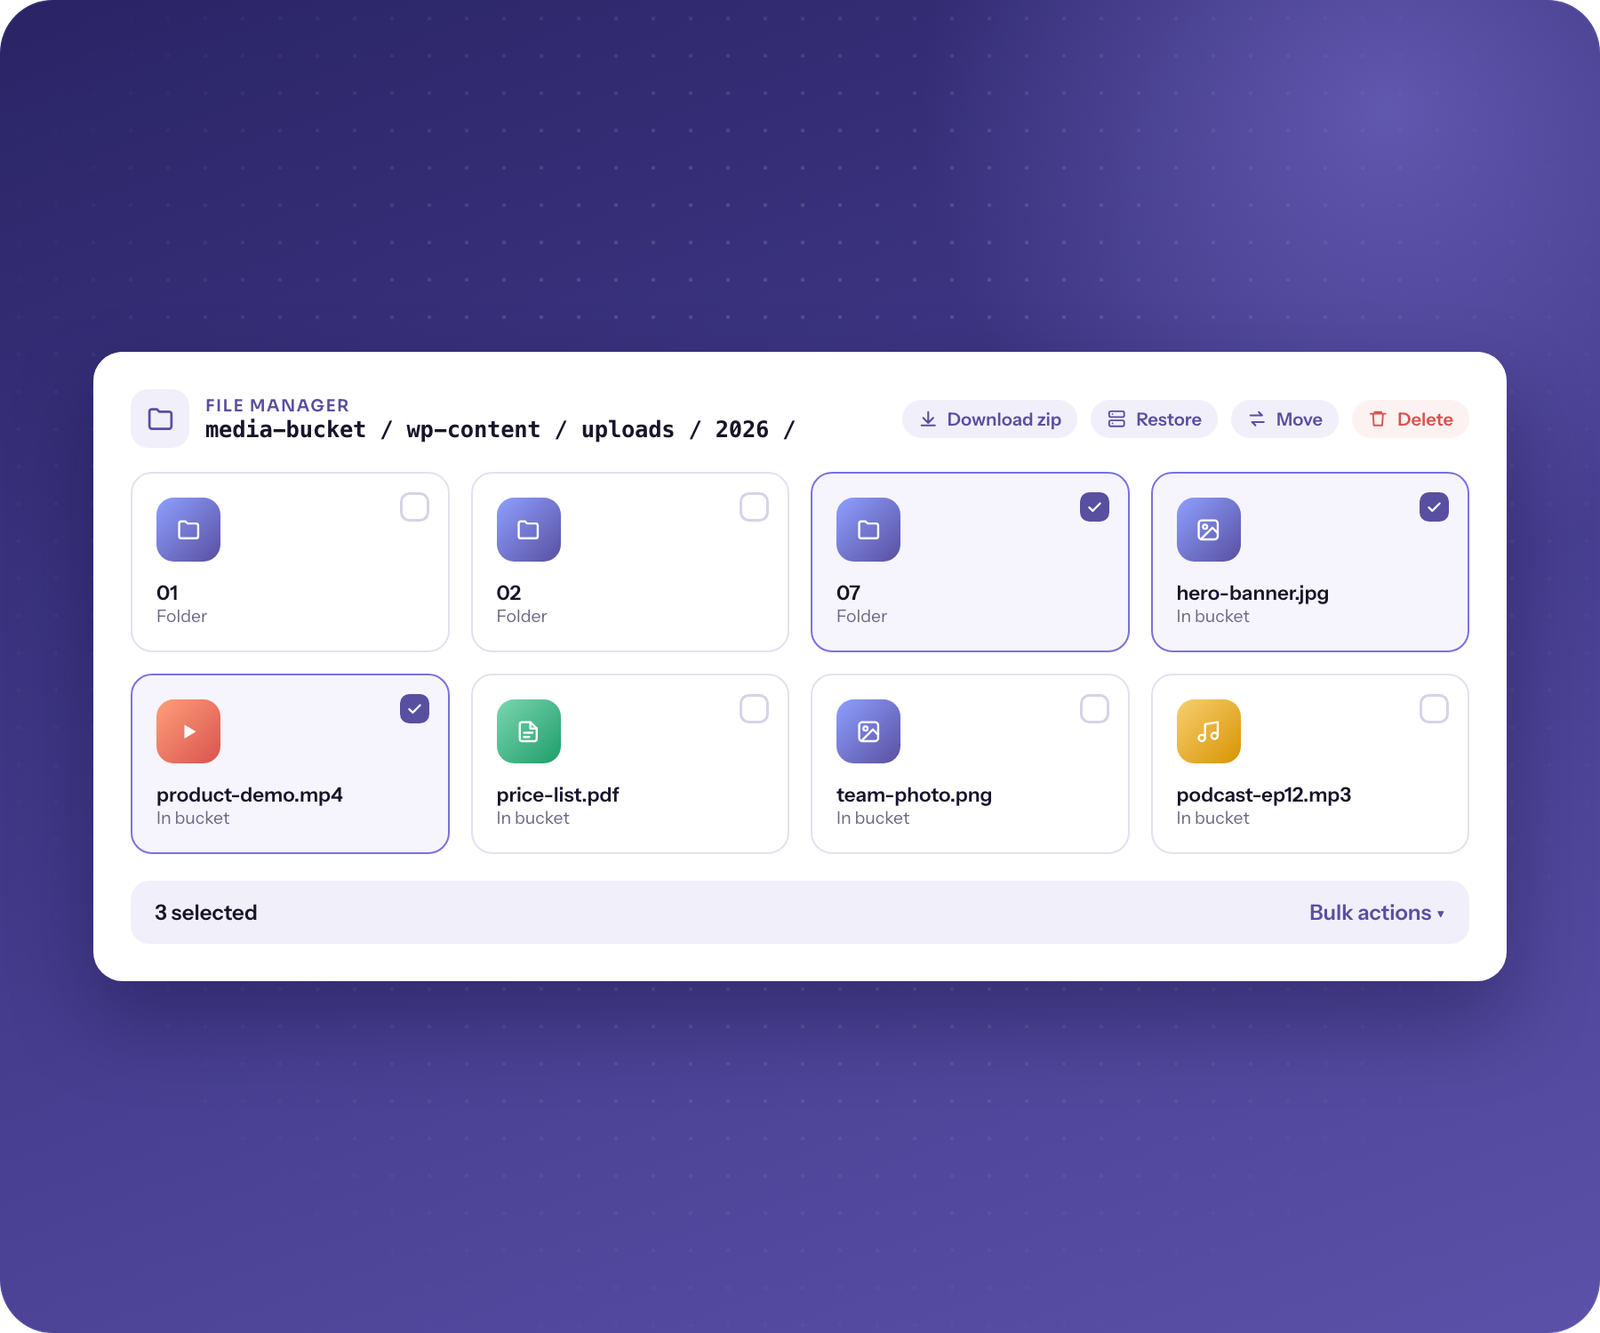Image resolution: width=1600 pixels, height=1333 pixels.
Task: Click the product-demo.mp4 file name
Action: (249, 795)
